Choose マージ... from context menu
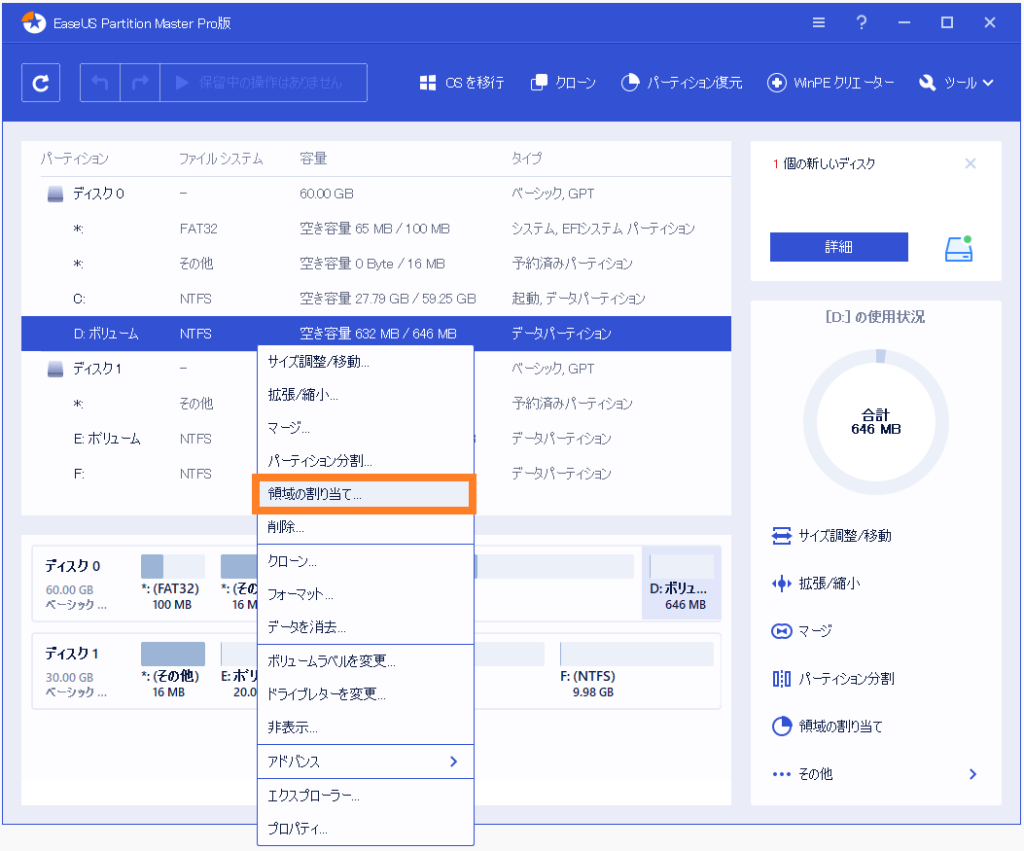 point(366,428)
